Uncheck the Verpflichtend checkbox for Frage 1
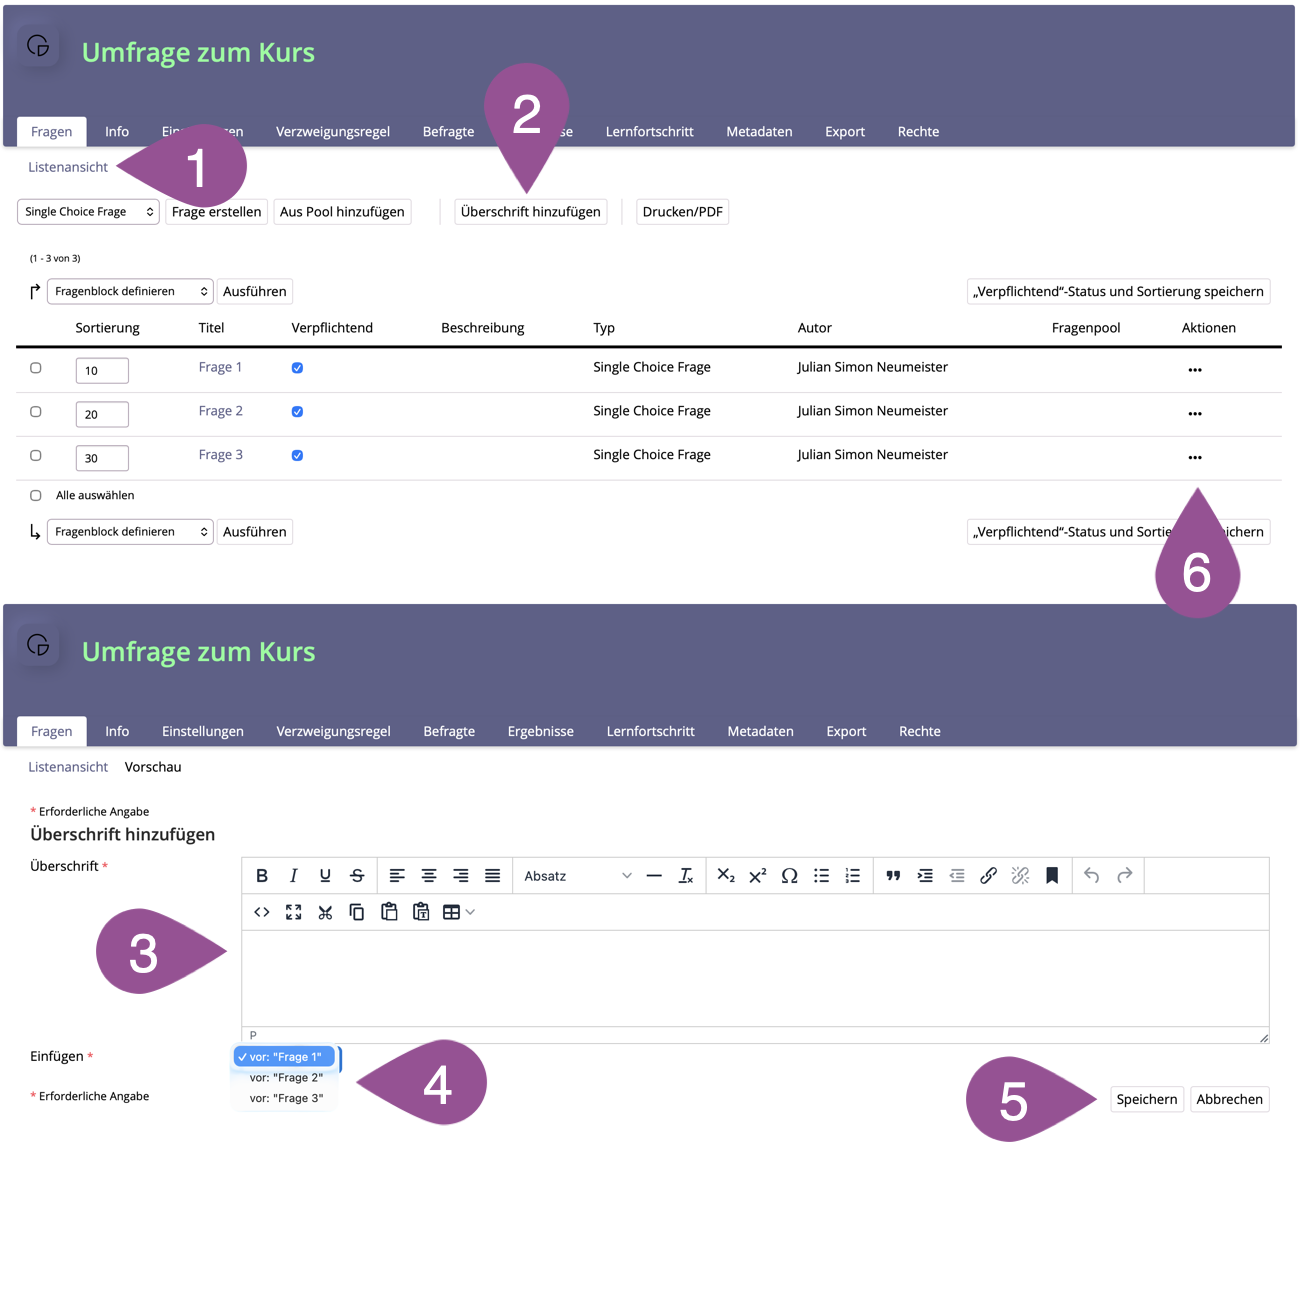This screenshot has height=1300, width=1300. pos(297,368)
